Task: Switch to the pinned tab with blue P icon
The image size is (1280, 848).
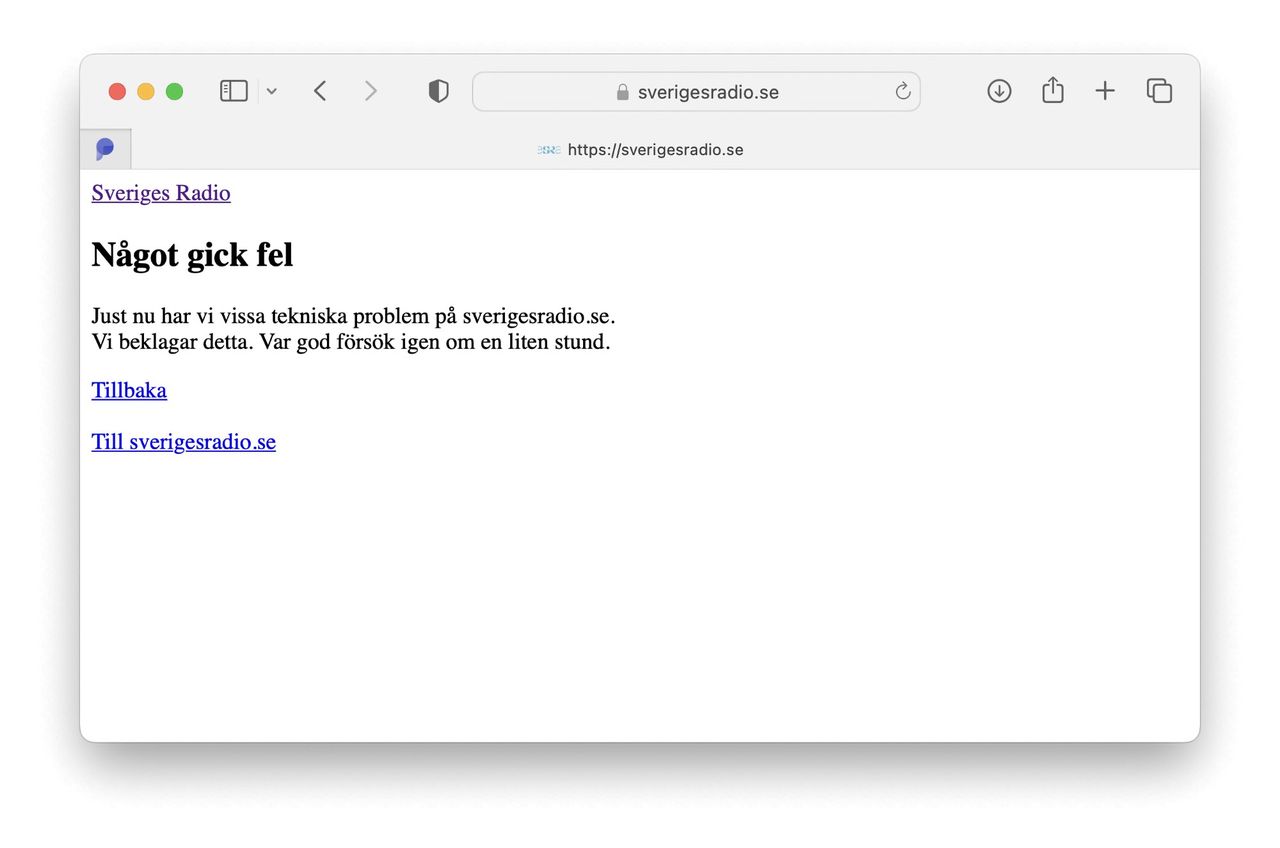Action: tap(105, 149)
